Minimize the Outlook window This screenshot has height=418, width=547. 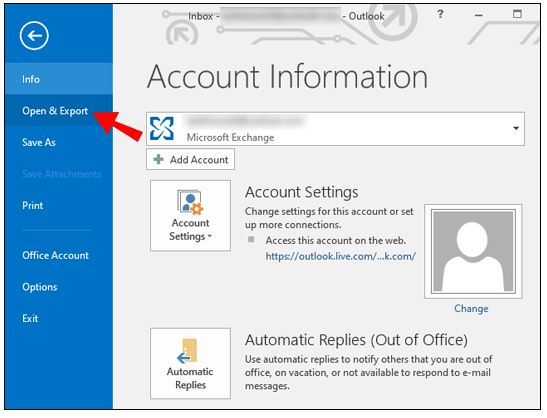click(479, 15)
